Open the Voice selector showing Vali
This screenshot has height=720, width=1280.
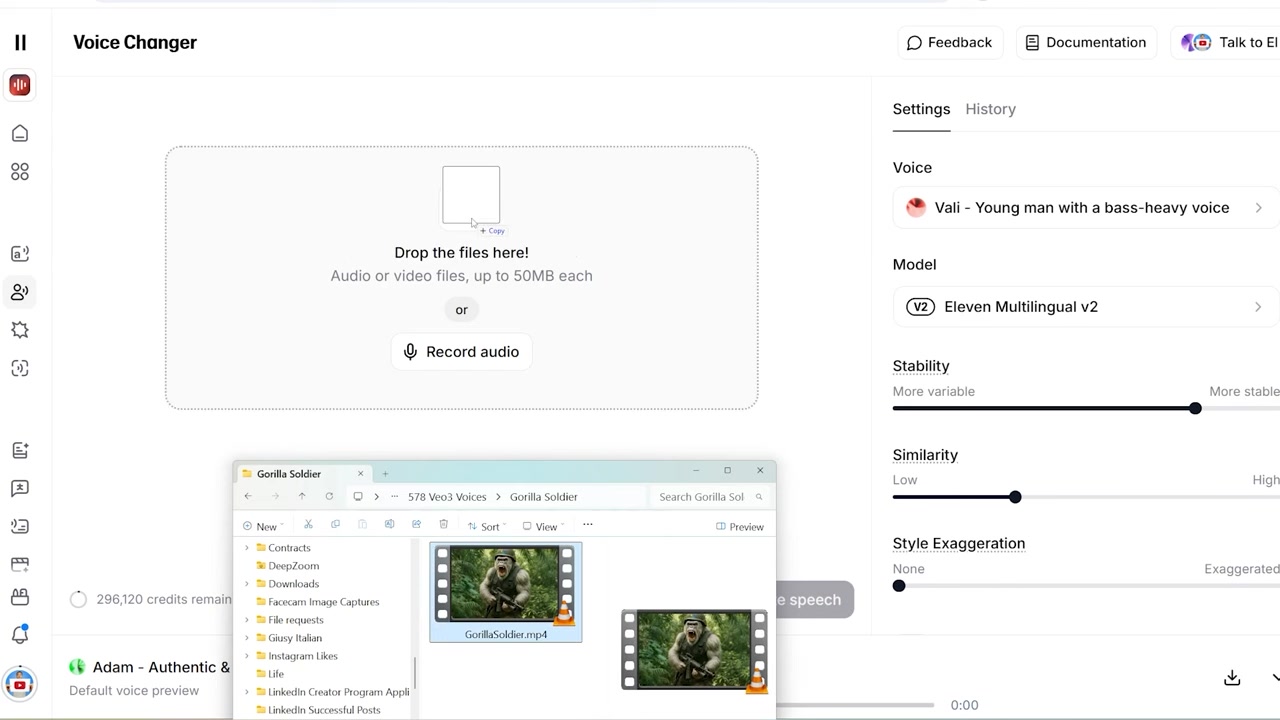click(x=1086, y=208)
